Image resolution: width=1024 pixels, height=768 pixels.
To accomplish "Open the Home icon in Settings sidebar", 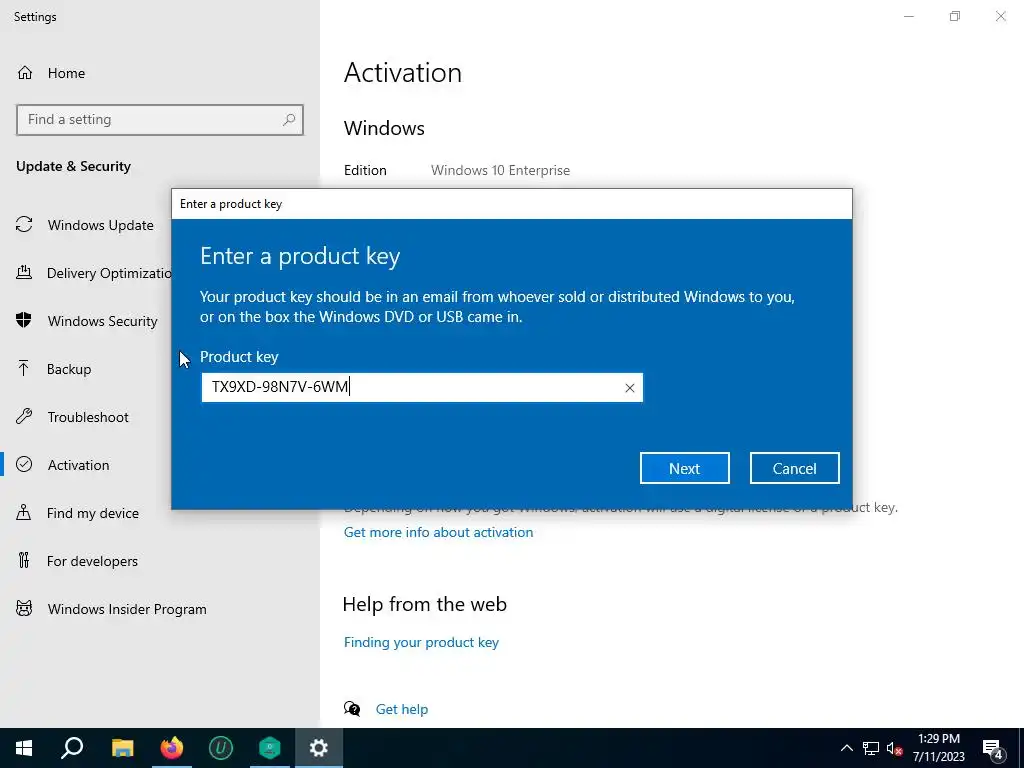I will [25, 72].
